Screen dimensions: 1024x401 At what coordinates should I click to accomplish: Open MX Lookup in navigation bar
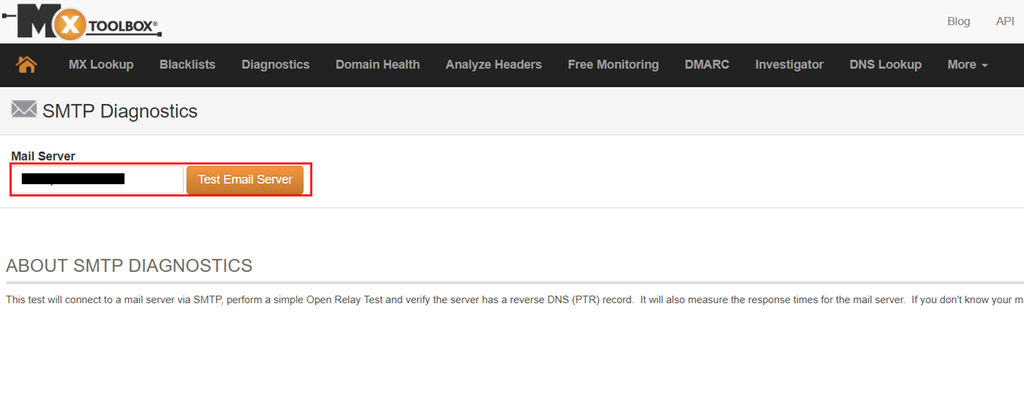(101, 65)
